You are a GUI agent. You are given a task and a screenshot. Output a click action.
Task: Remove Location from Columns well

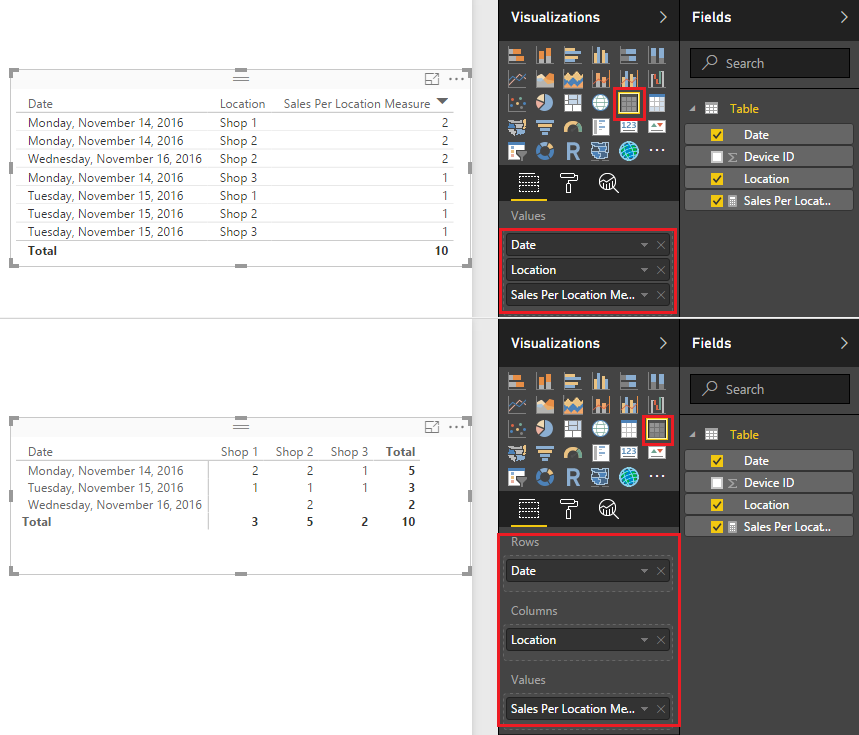pos(661,640)
